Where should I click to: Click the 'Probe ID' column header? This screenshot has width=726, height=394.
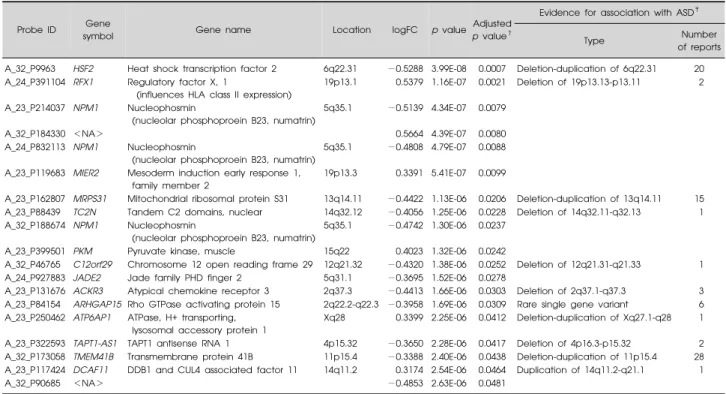coord(37,30)
